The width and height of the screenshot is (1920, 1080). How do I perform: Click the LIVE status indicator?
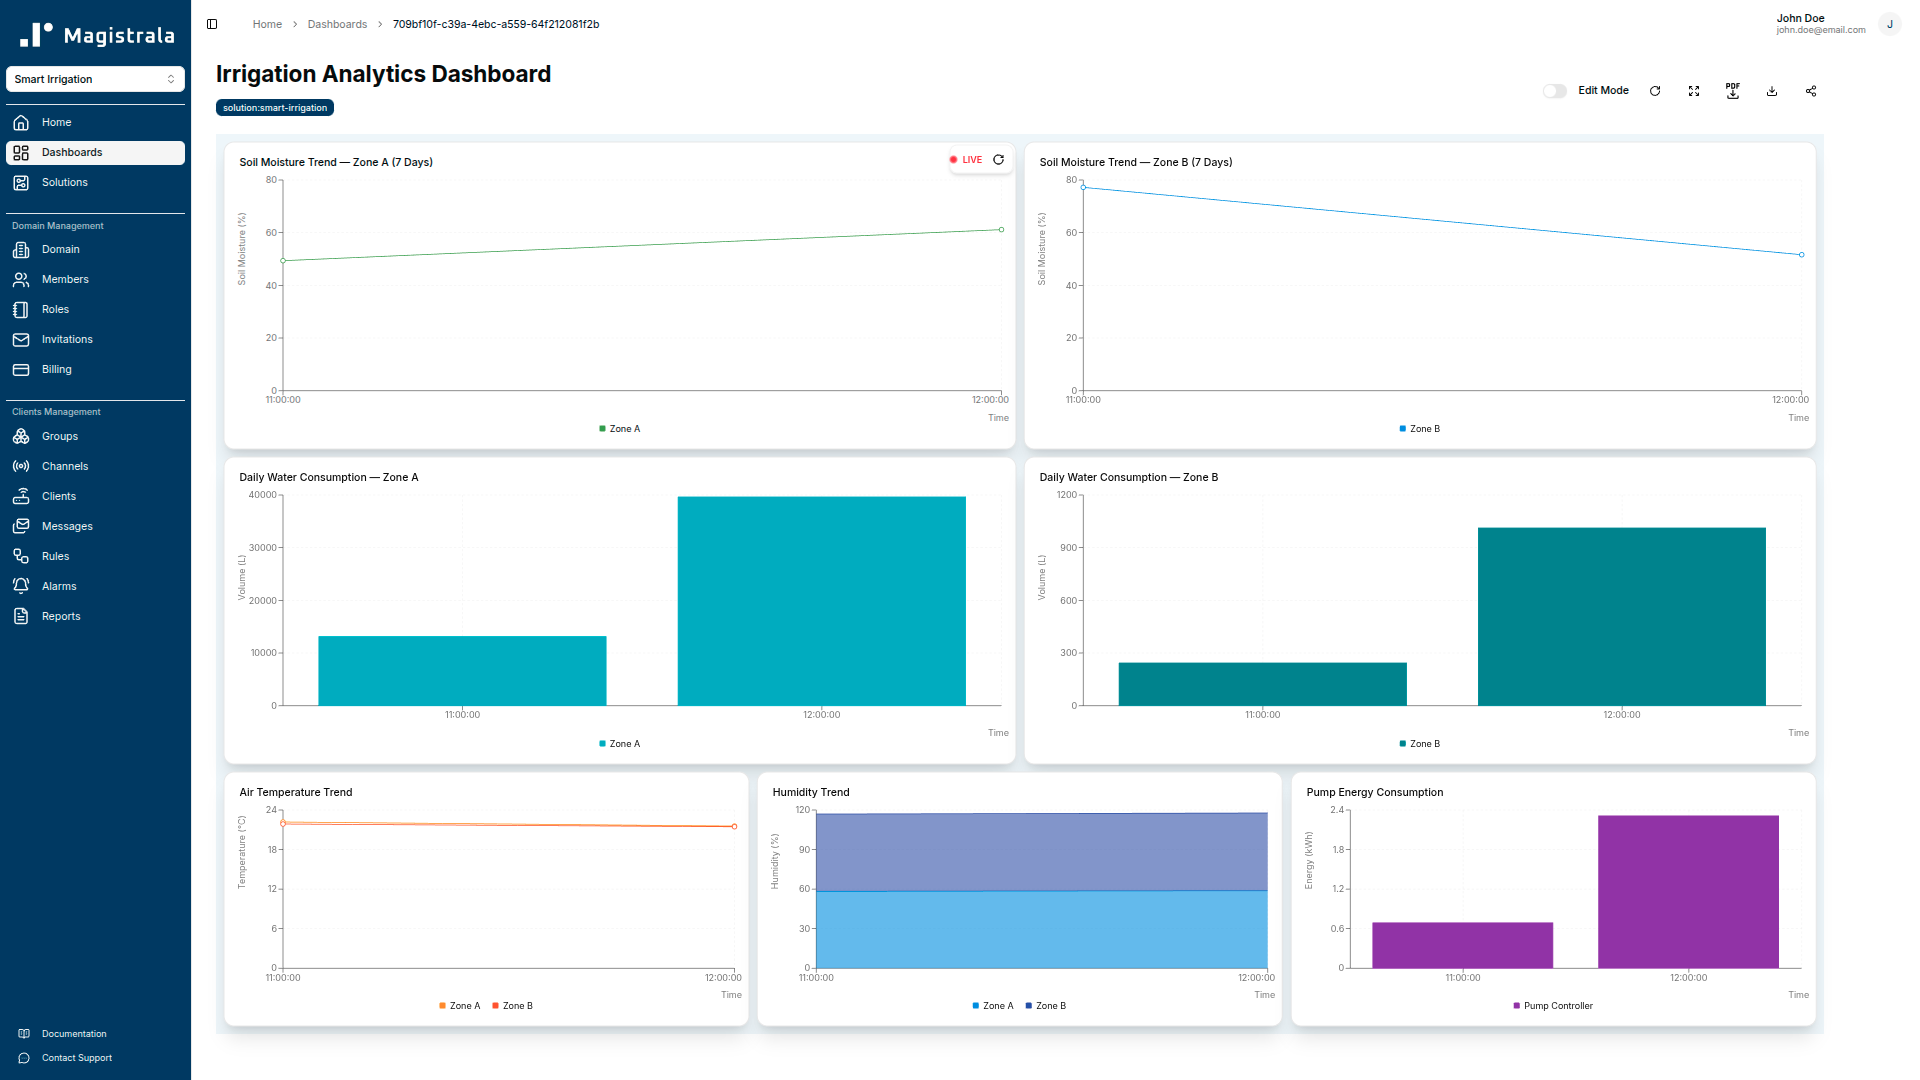[x=965, y=159]
